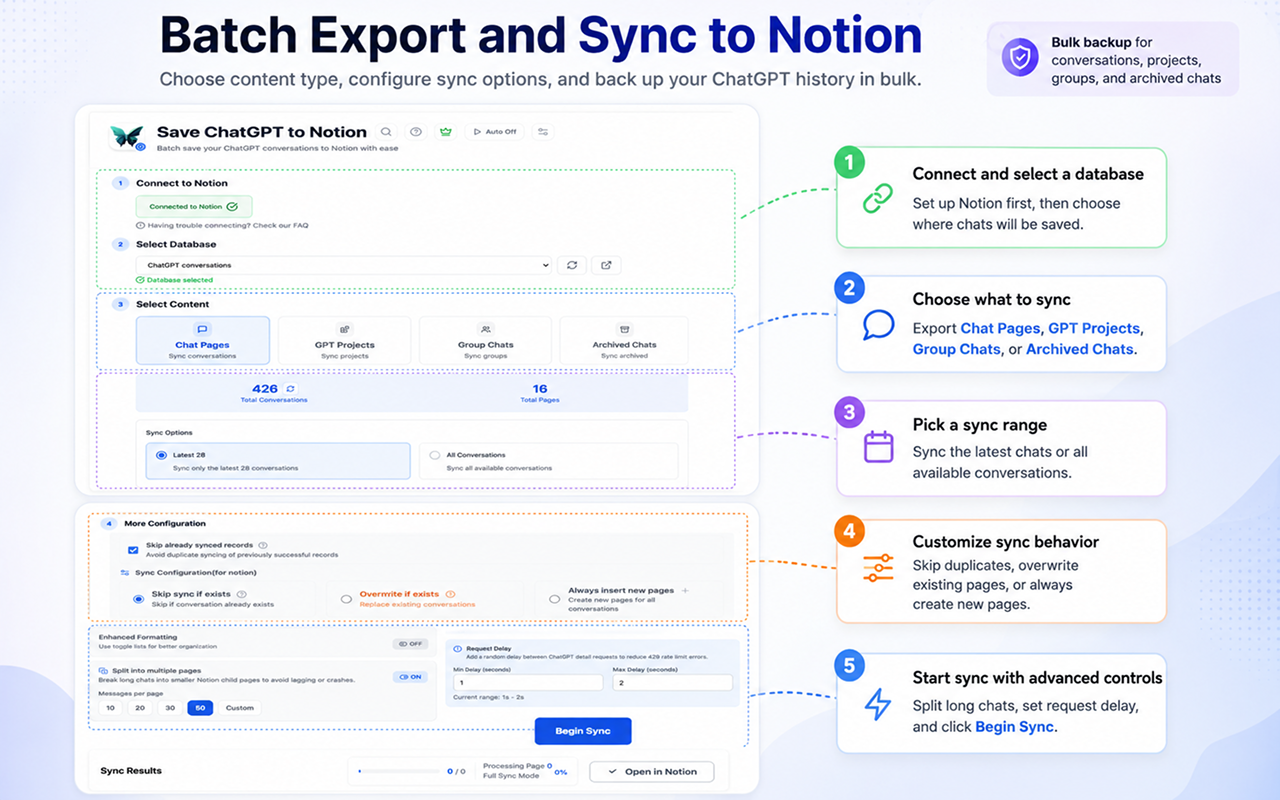Click the butterfly app logo
This screenshot has width=1280, height=800.
127,137
